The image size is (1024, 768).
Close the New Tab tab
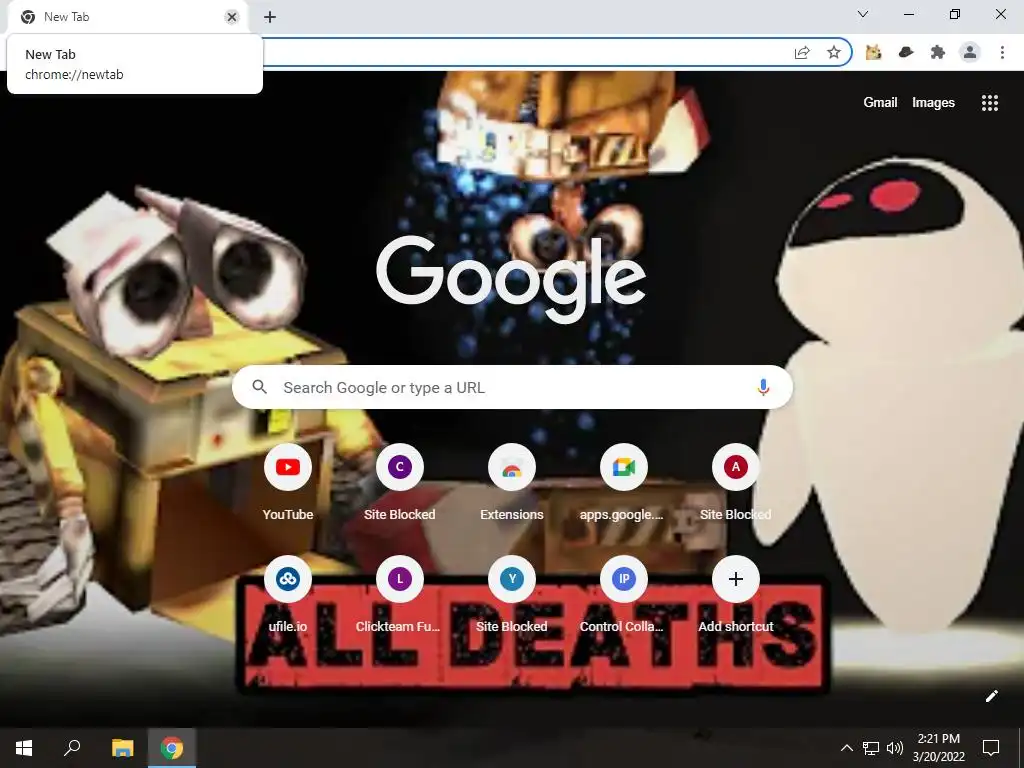pos(231,18)
